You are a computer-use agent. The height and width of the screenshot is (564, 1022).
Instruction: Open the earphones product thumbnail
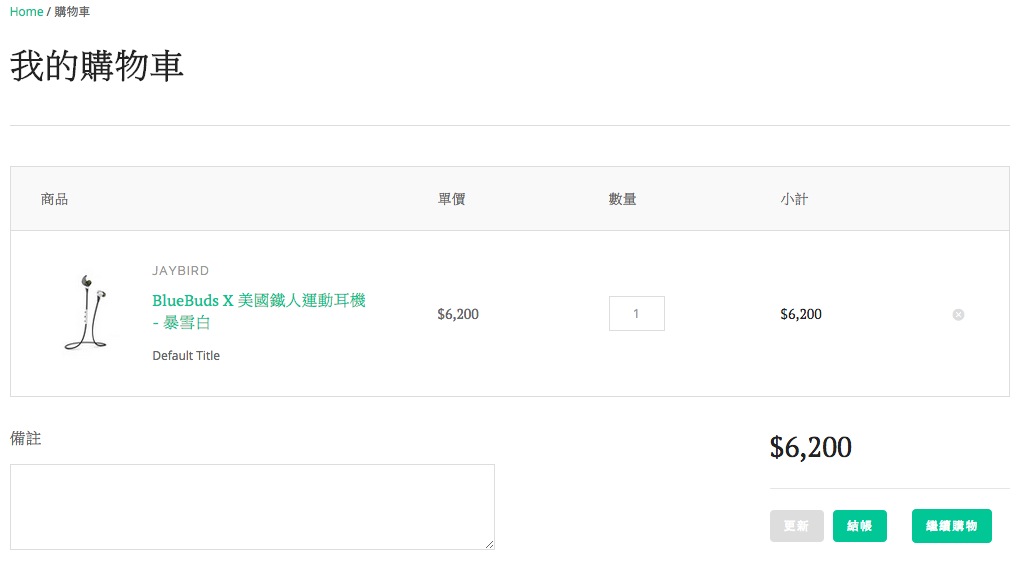coord(86,312)
